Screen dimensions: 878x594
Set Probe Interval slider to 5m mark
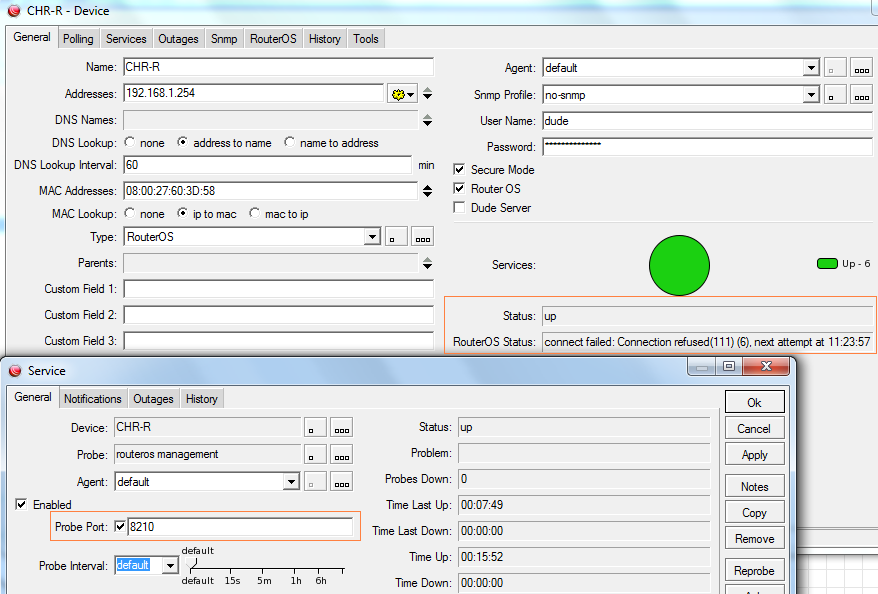click(264, 570)
